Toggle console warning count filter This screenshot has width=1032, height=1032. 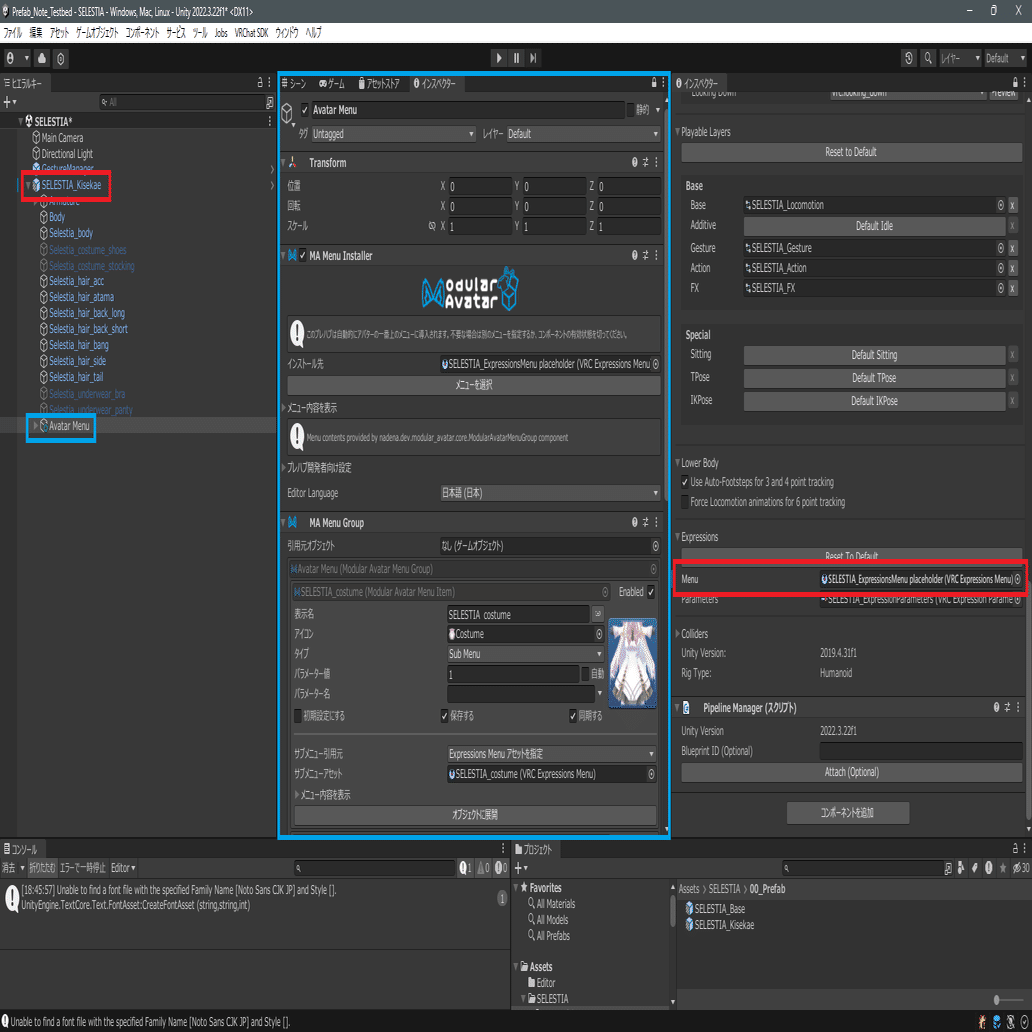click(483, 868)
